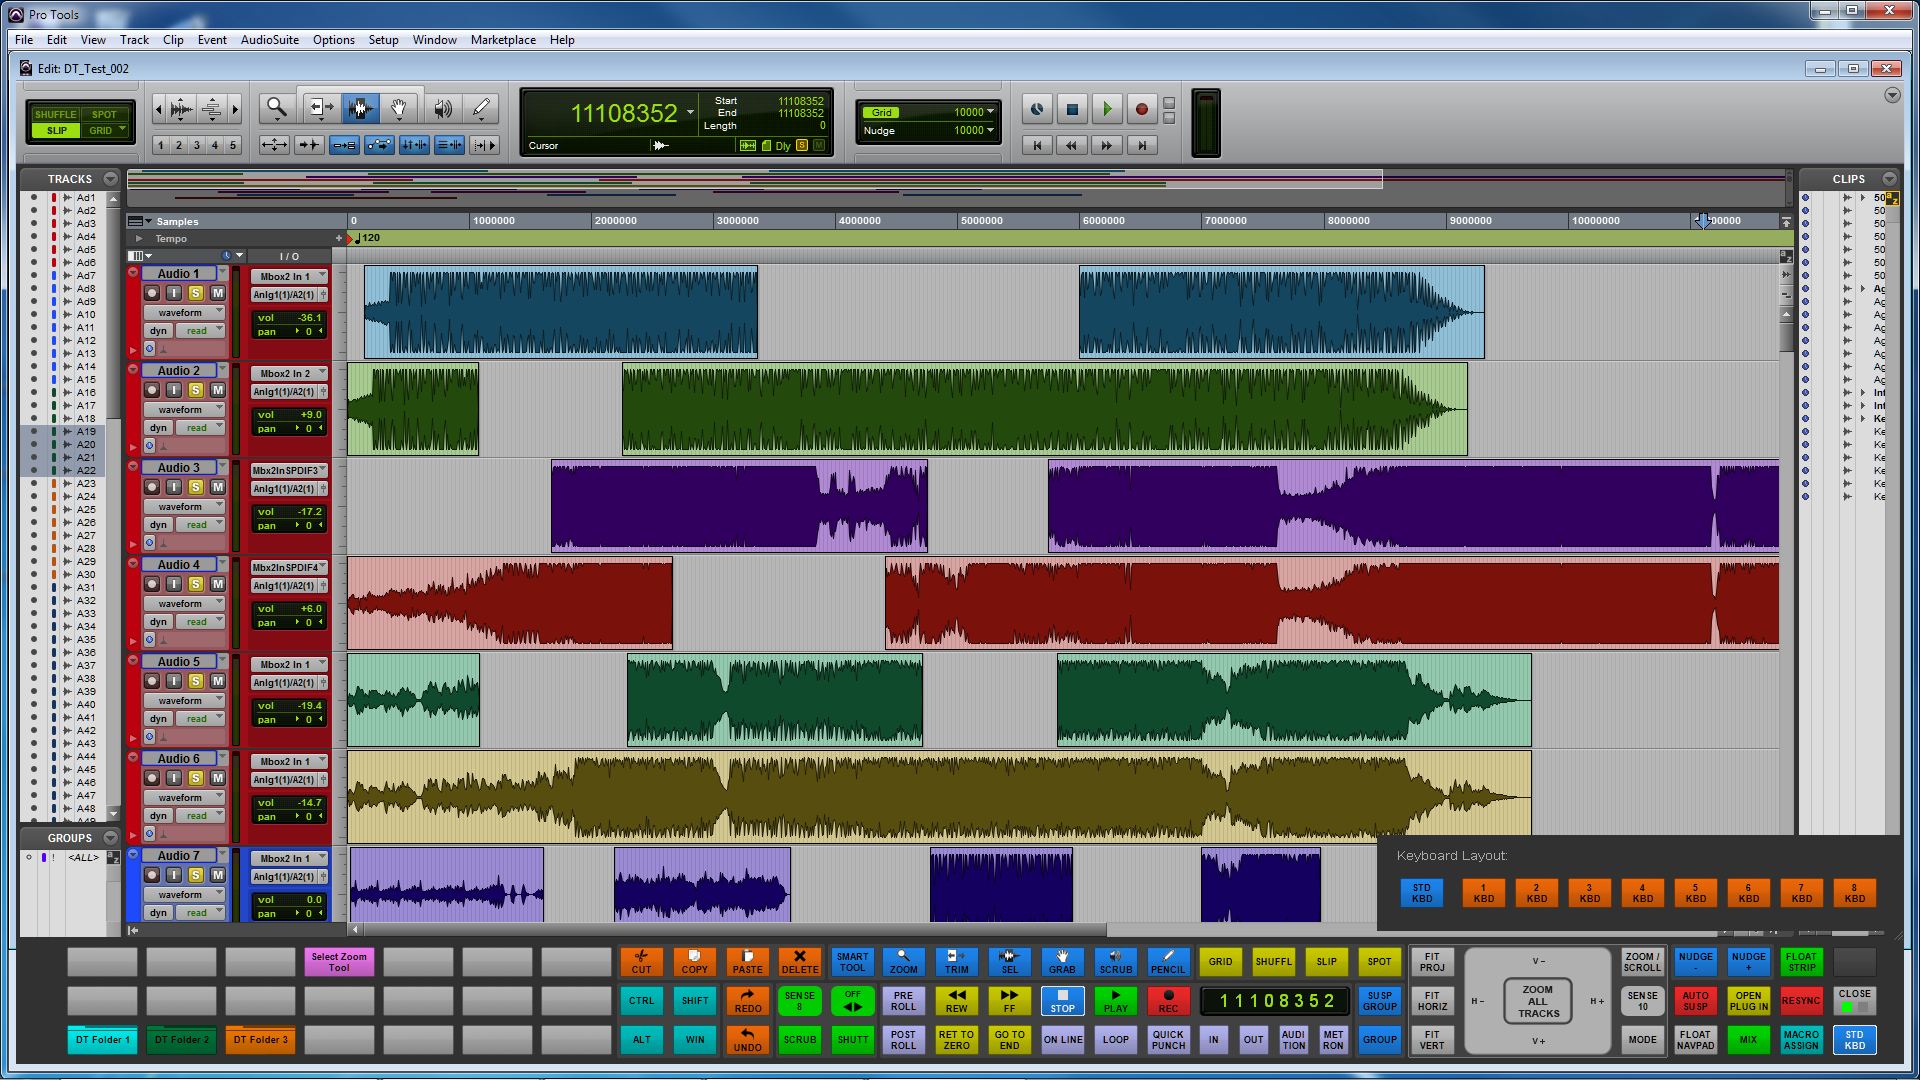The image size is (1920, 1080).
Task: Record-enable the Audio 5 track
Action: click(152, 681)
